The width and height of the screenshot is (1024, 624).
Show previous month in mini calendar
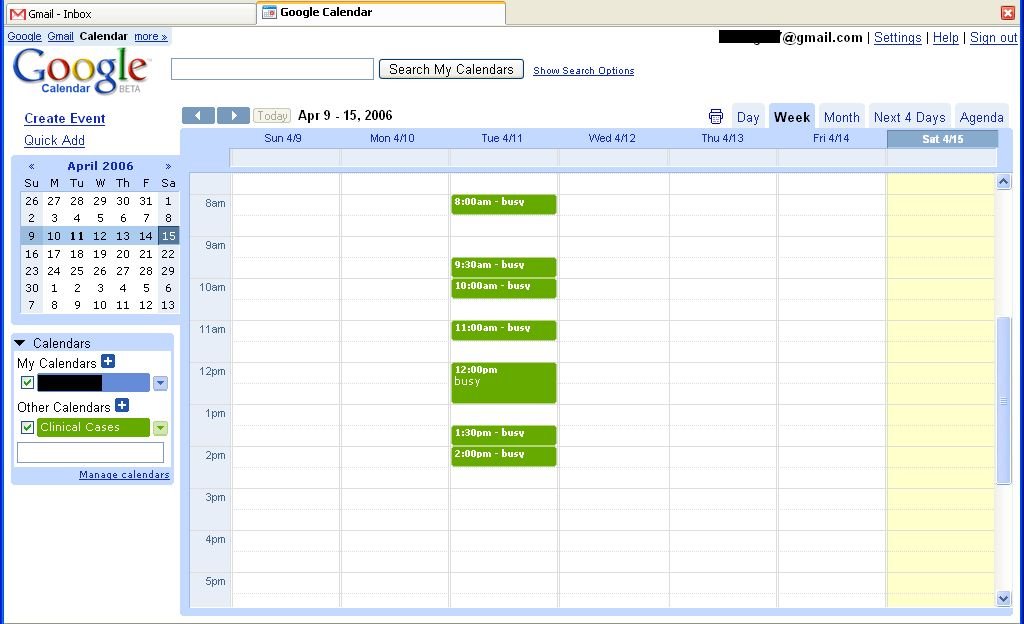coord(32,166)
